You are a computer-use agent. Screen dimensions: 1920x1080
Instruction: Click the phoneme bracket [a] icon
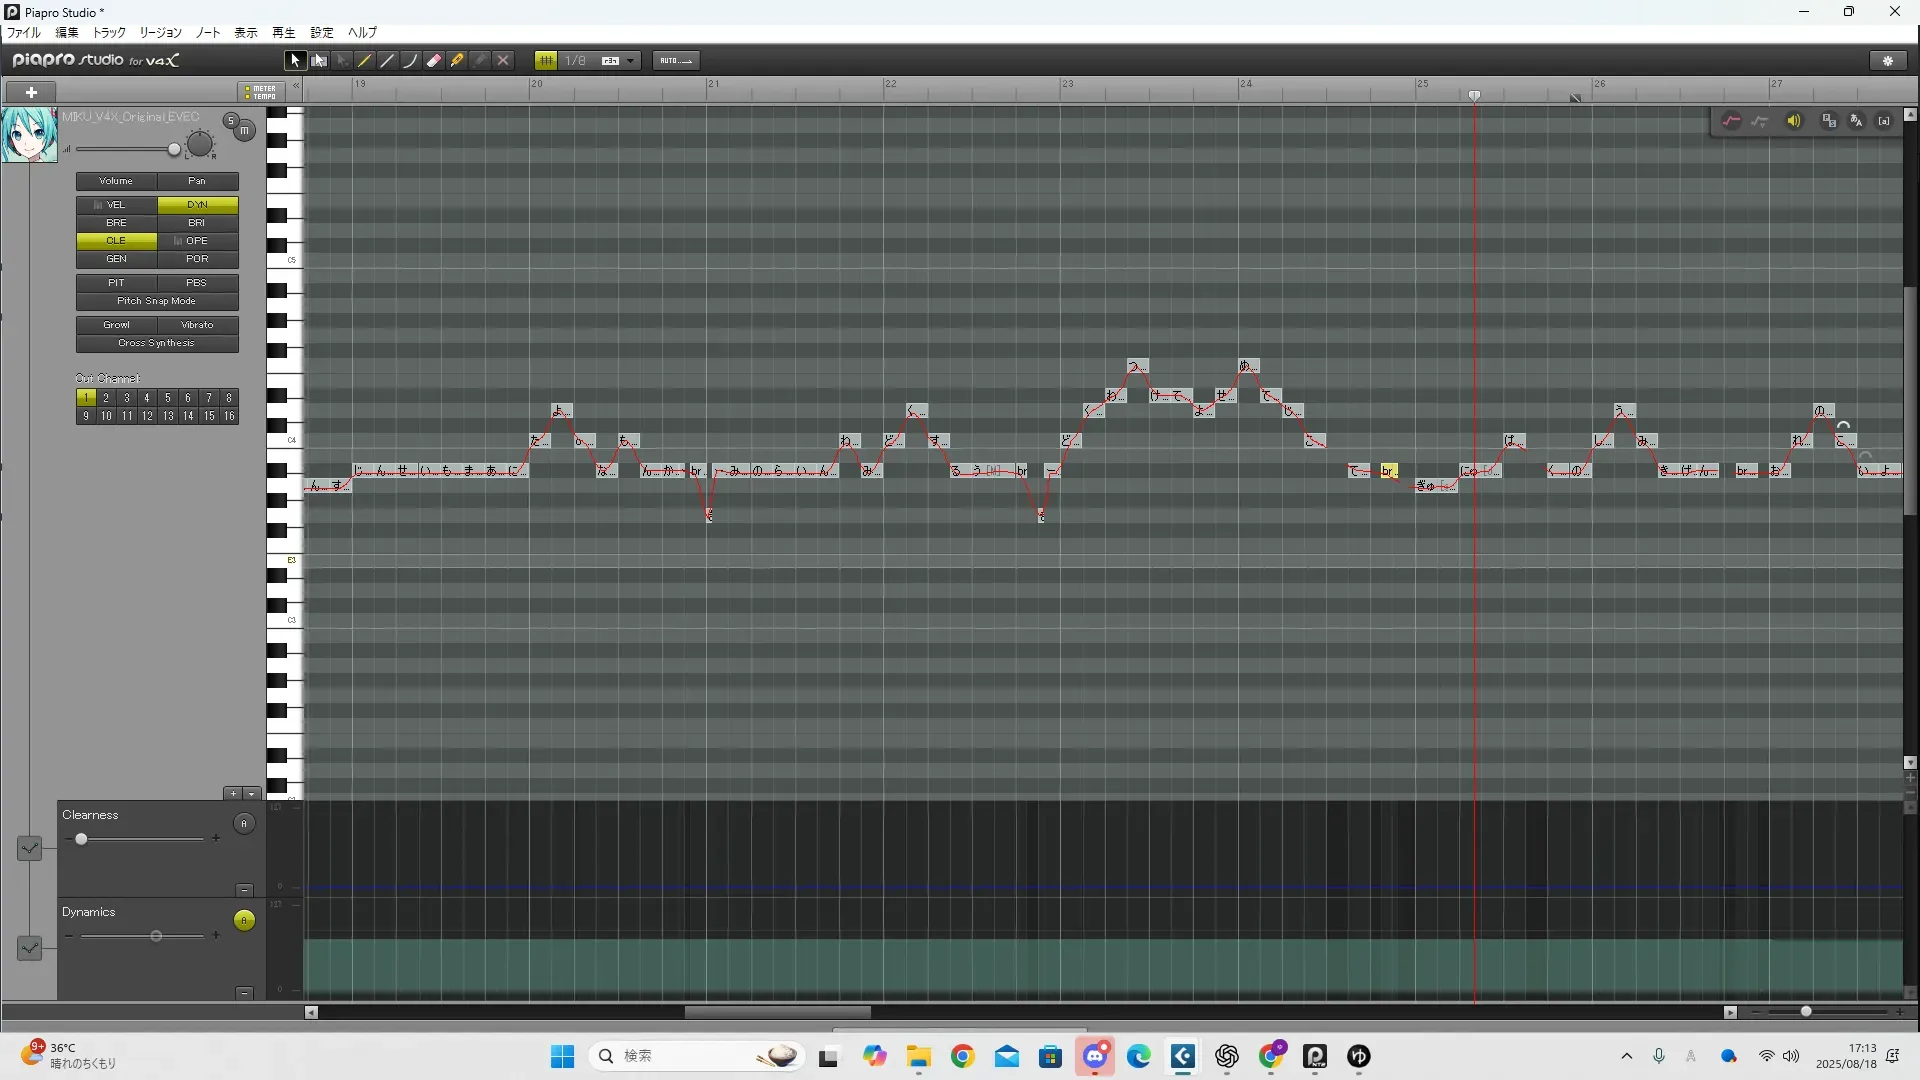pos(1884,121)
